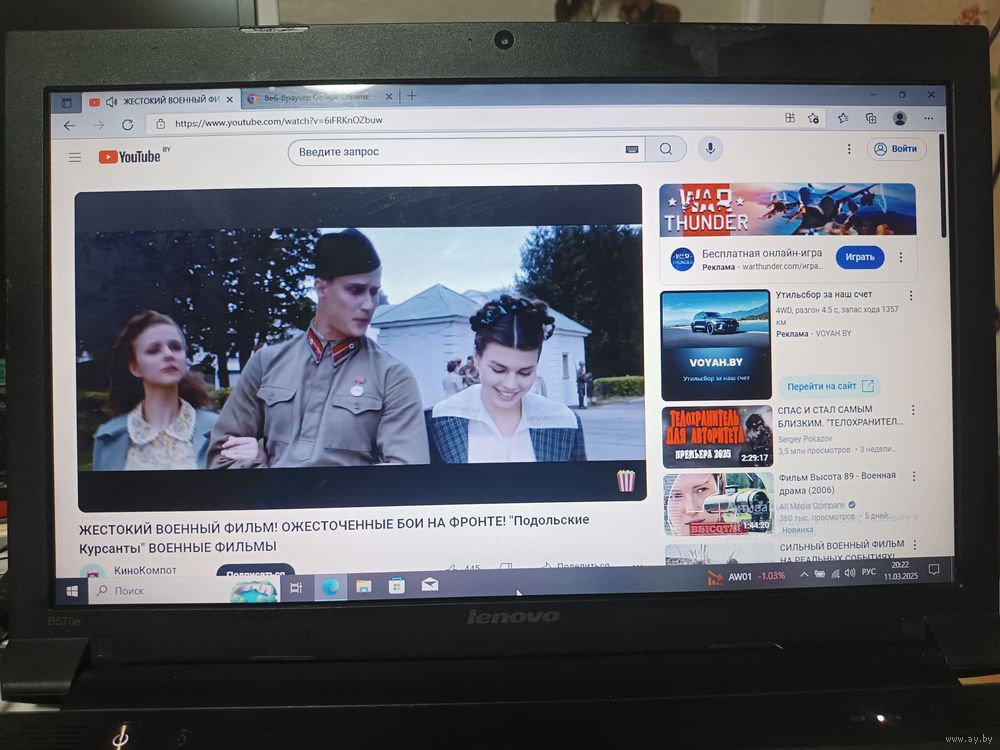Close the ЖЕСТОКИЙ ВОЕННЫЙ ФИЛЬМ tab
The width and height of the screenshot is (1000, 750).
click(x=230, y=99)
